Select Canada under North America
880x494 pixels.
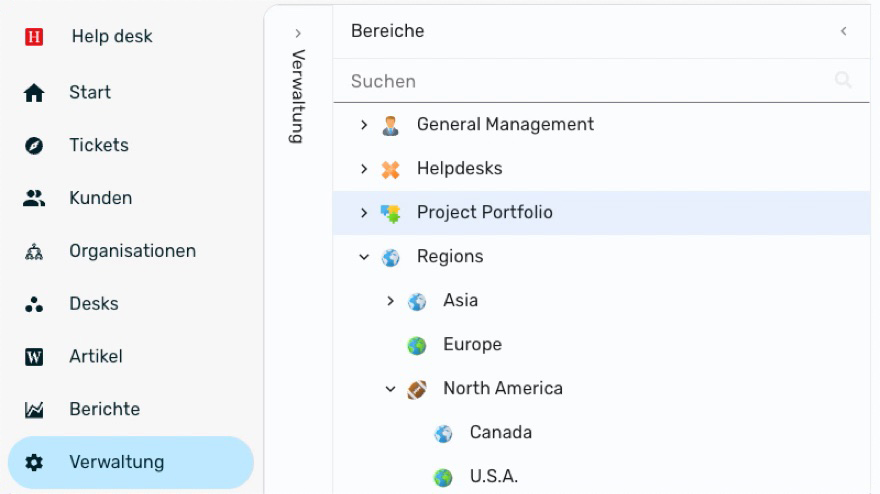(500, 433)
